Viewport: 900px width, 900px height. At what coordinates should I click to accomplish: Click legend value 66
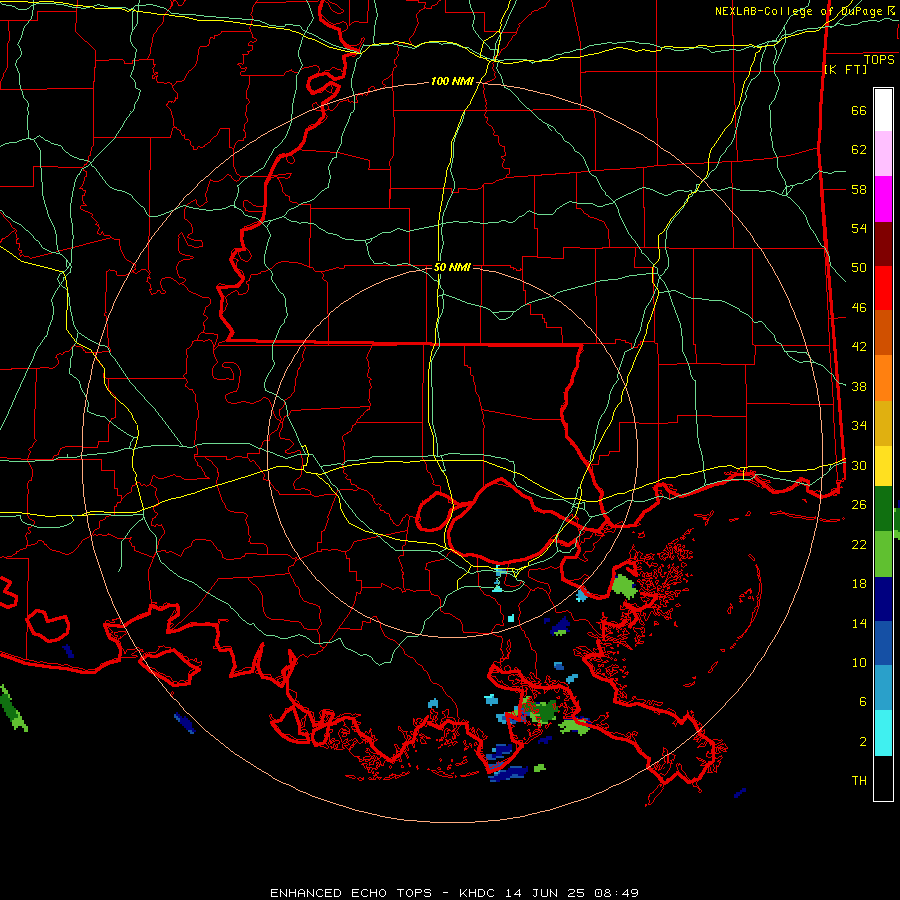[x=859, y=111]
